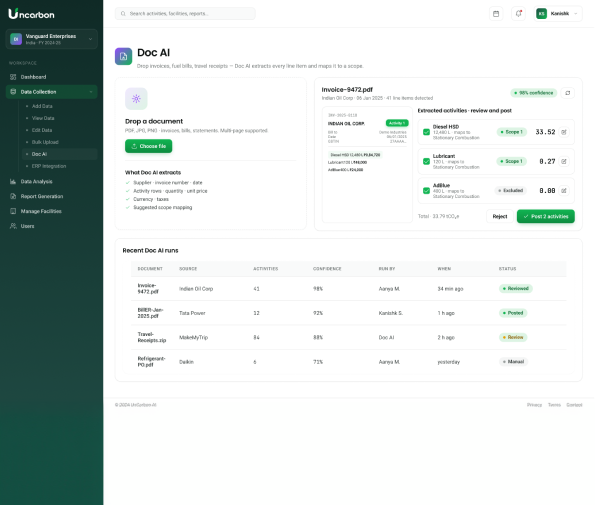Open Manage Facilities section
595x505 pixels.
coord(51,211)
